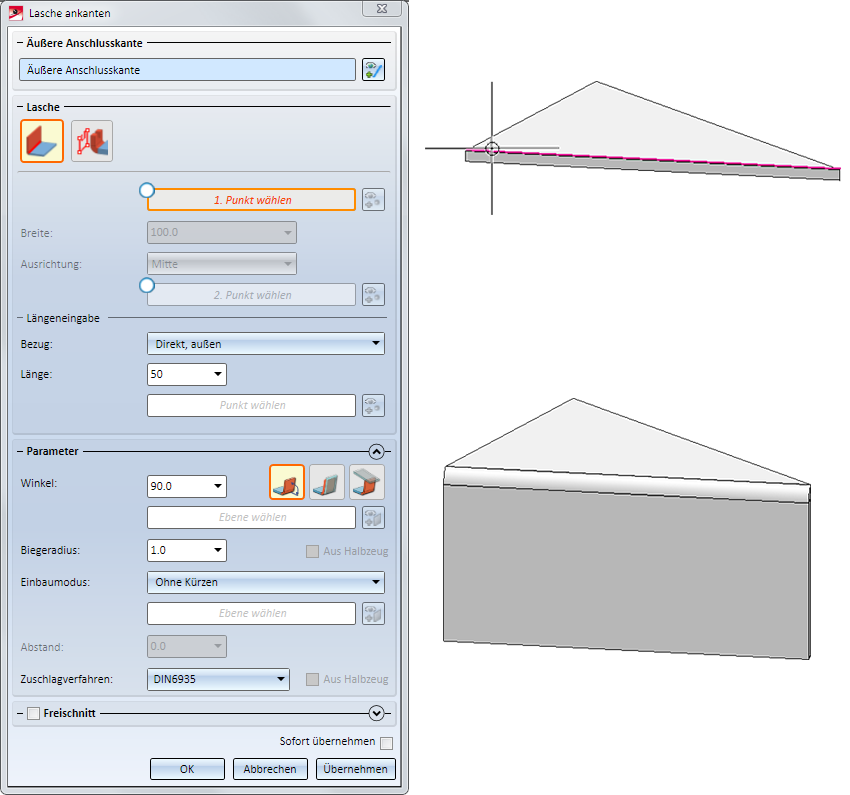Collapse the Parameter section

pos(376,451)
